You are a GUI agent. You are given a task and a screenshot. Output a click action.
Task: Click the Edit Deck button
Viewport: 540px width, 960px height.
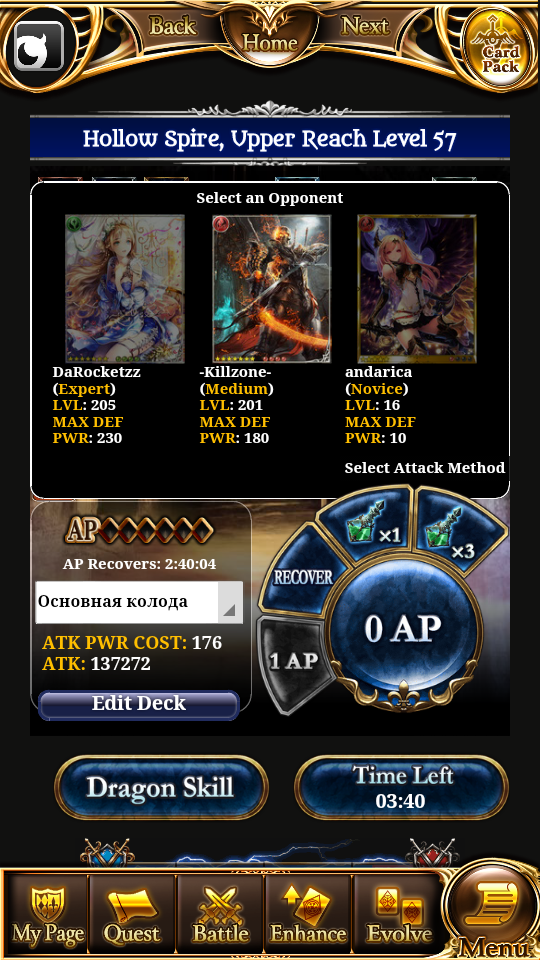(139, 704)
